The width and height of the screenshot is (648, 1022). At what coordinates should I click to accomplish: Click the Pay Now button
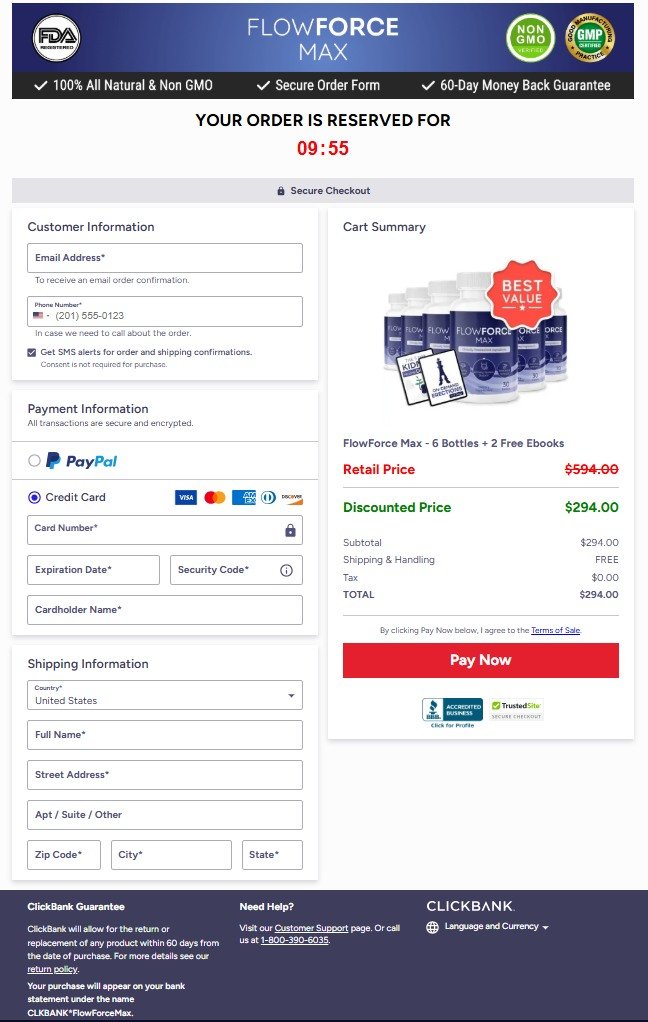tap(481, 659)
